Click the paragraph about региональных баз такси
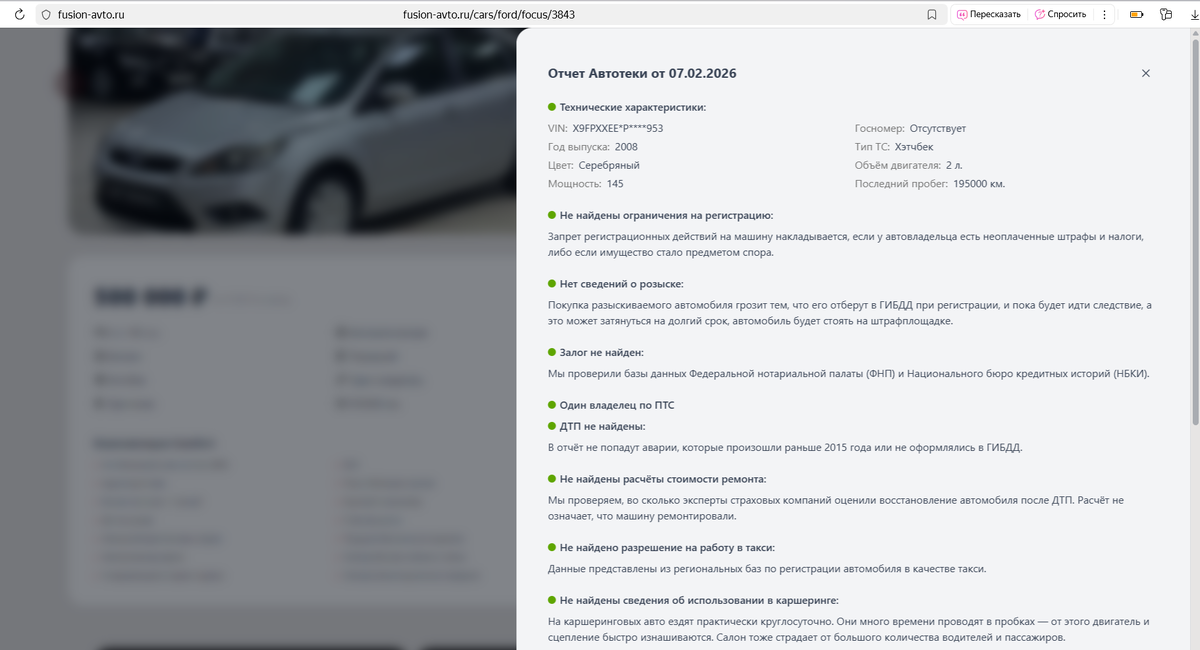This screenshot has width=1200, height=650. tap(767, 569)
